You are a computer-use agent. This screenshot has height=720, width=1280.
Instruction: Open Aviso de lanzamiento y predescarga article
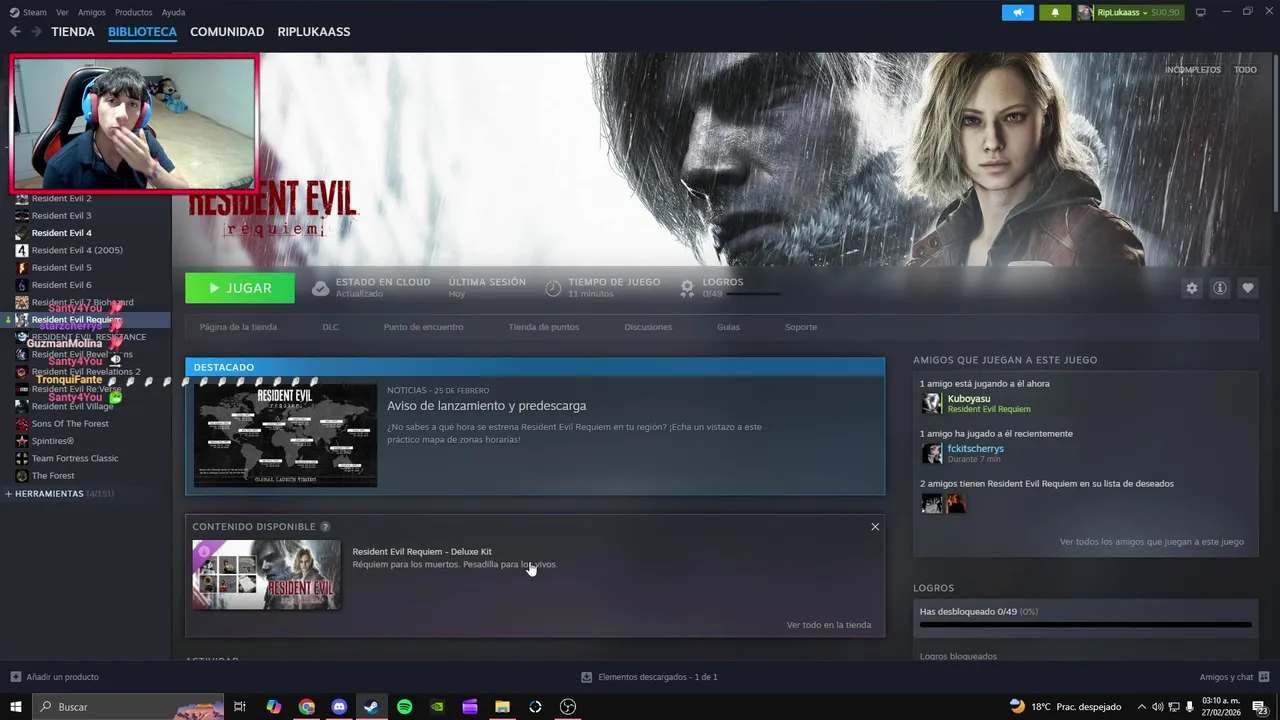[487, 406]
